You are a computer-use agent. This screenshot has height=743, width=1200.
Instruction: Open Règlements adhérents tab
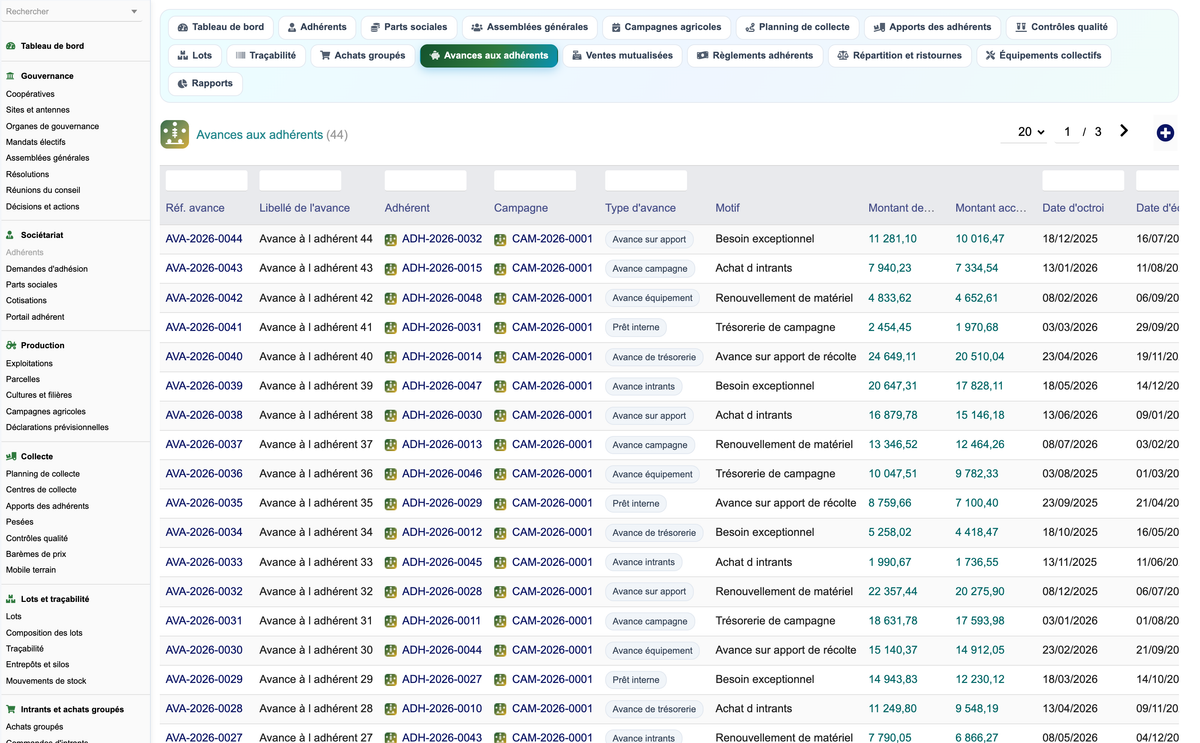click(x=755, y=55)
